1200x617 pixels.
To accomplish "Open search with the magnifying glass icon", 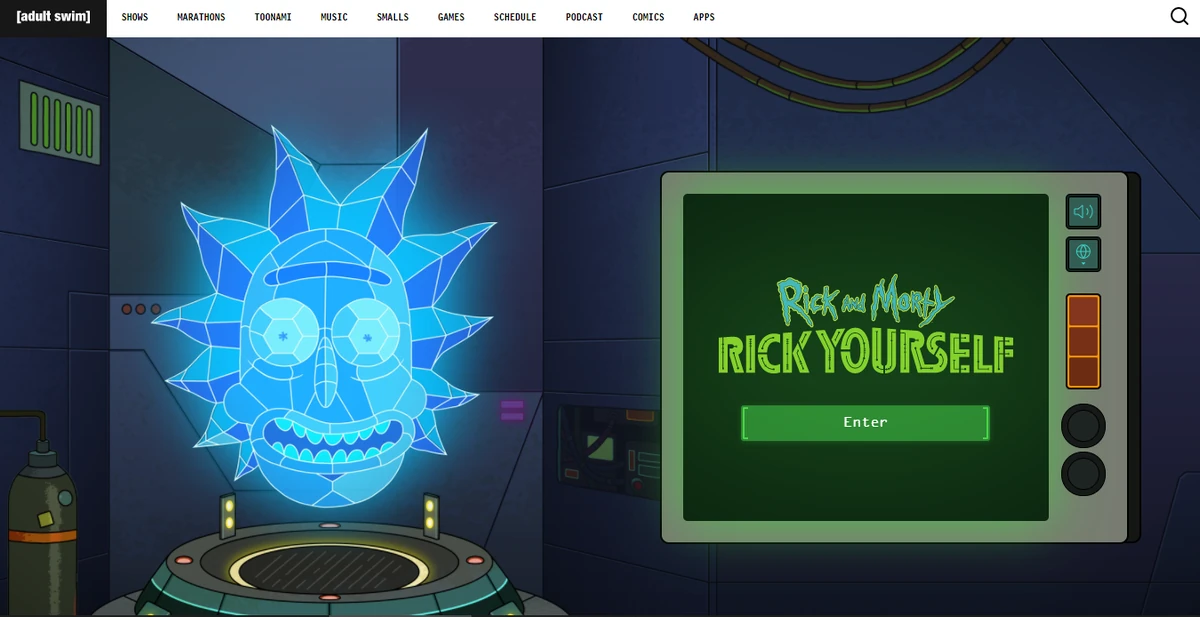I will pos(1180,16).
